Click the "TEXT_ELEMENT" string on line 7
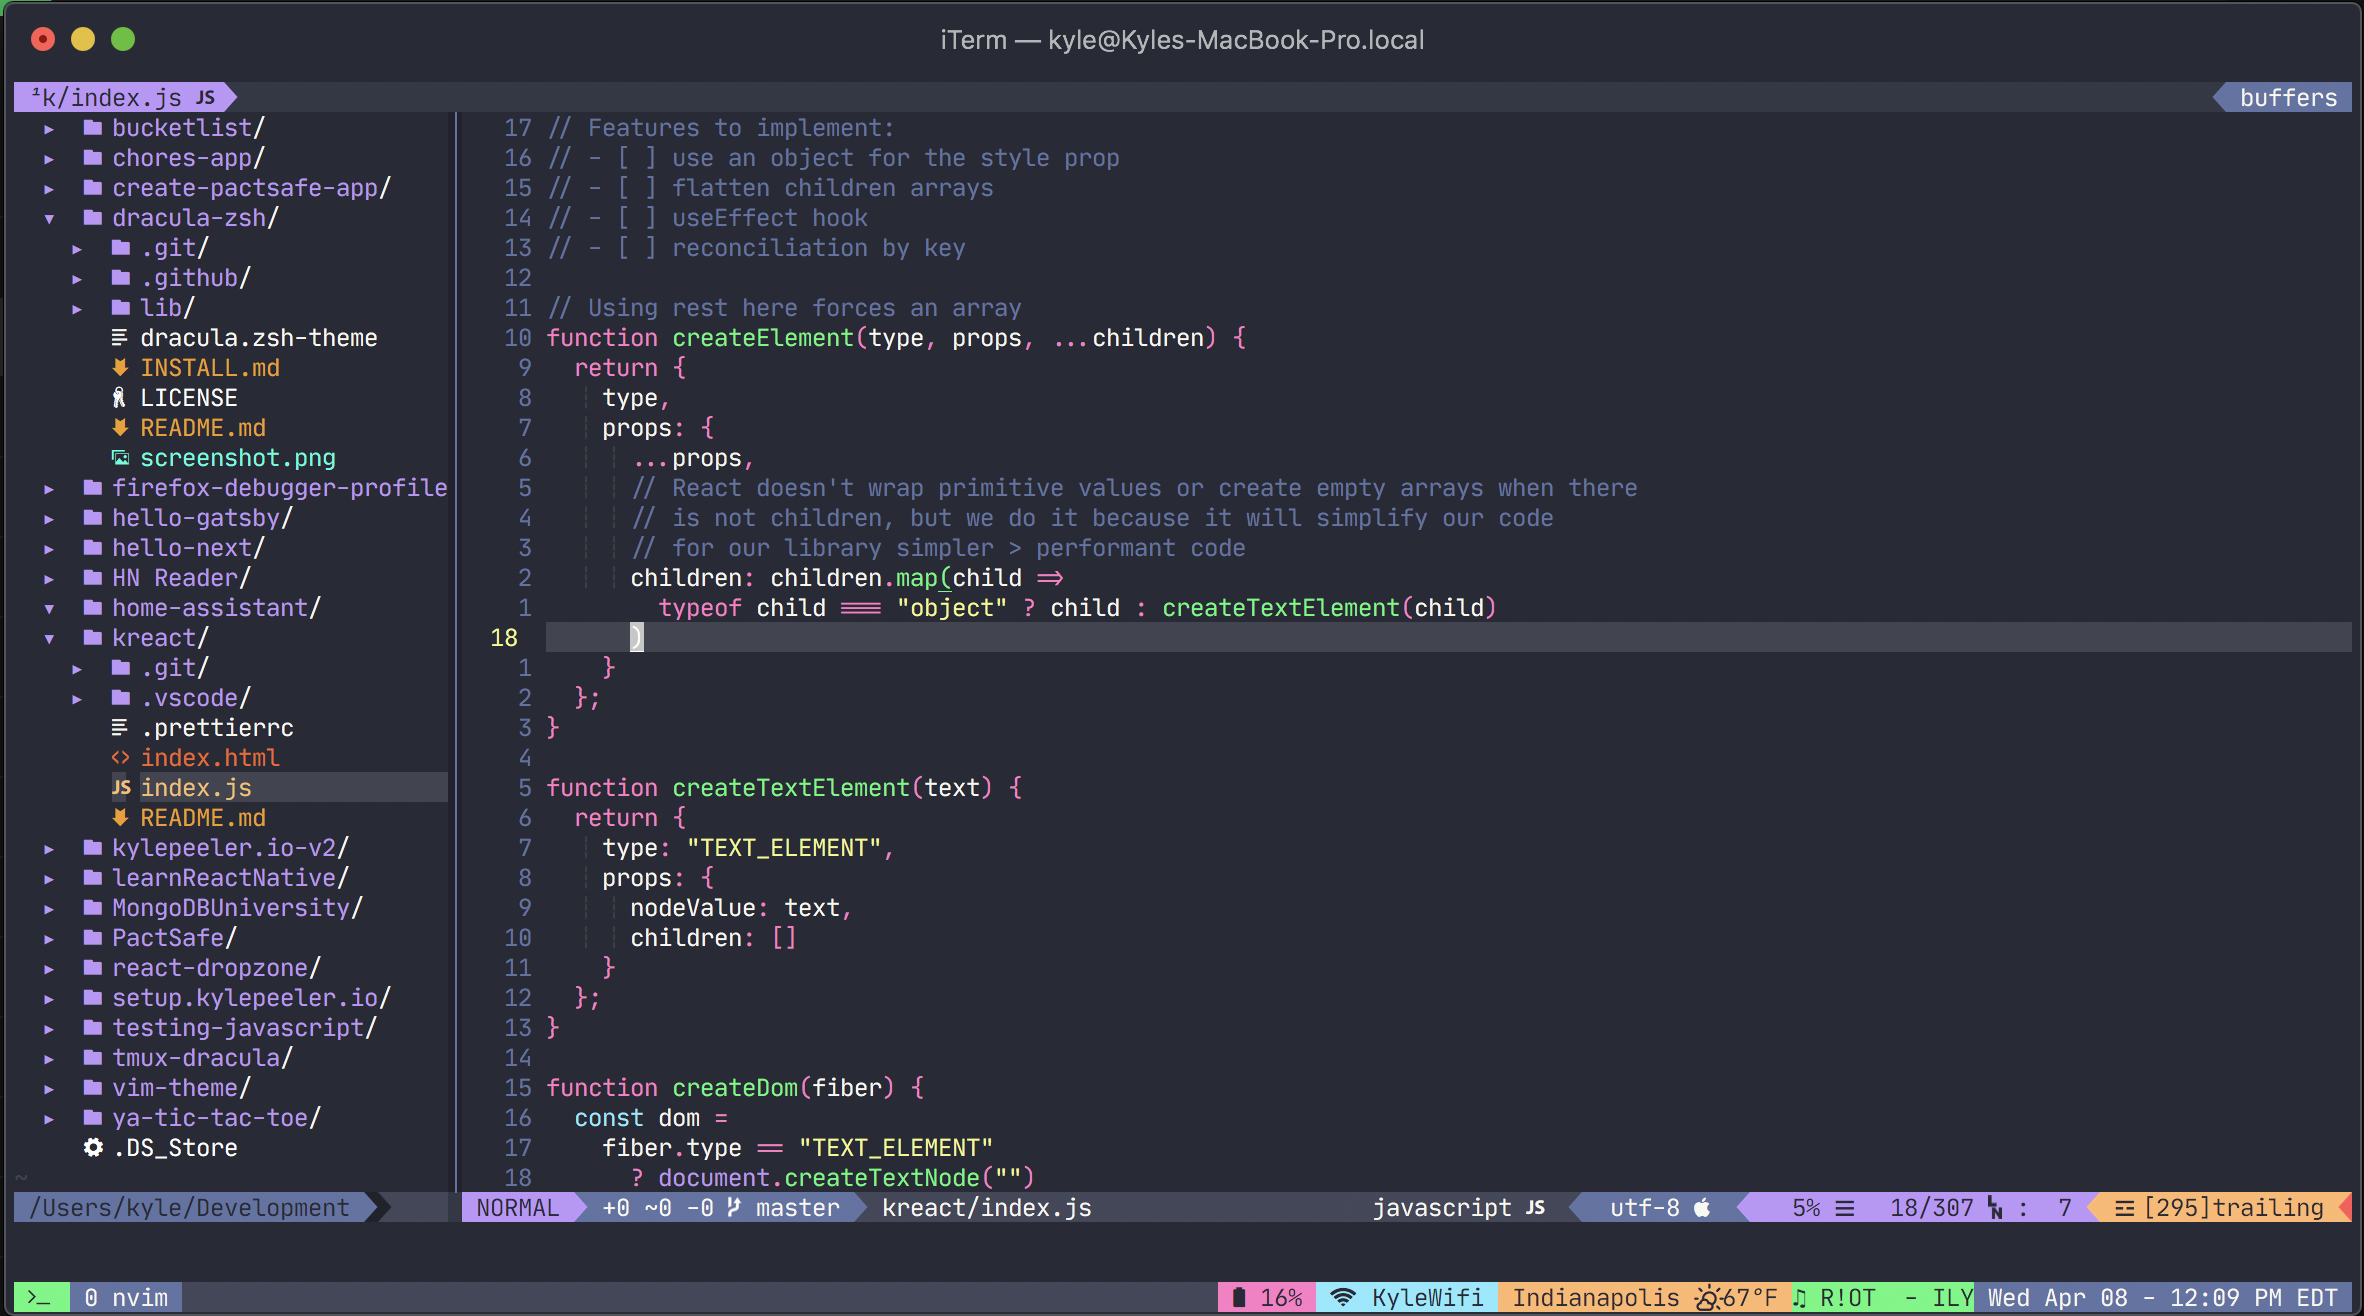The width and height of the screenshot is (2364, 1316). tap(784, 848)
